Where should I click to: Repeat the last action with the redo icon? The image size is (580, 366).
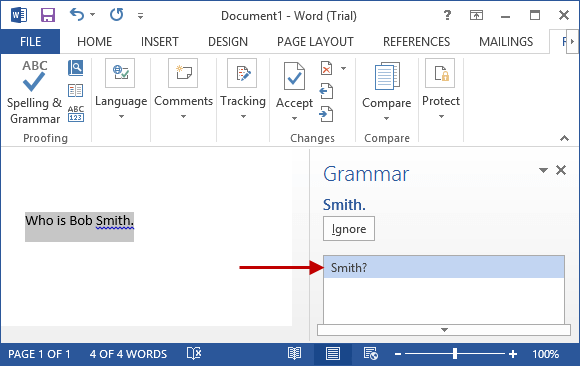coord(117,15)
